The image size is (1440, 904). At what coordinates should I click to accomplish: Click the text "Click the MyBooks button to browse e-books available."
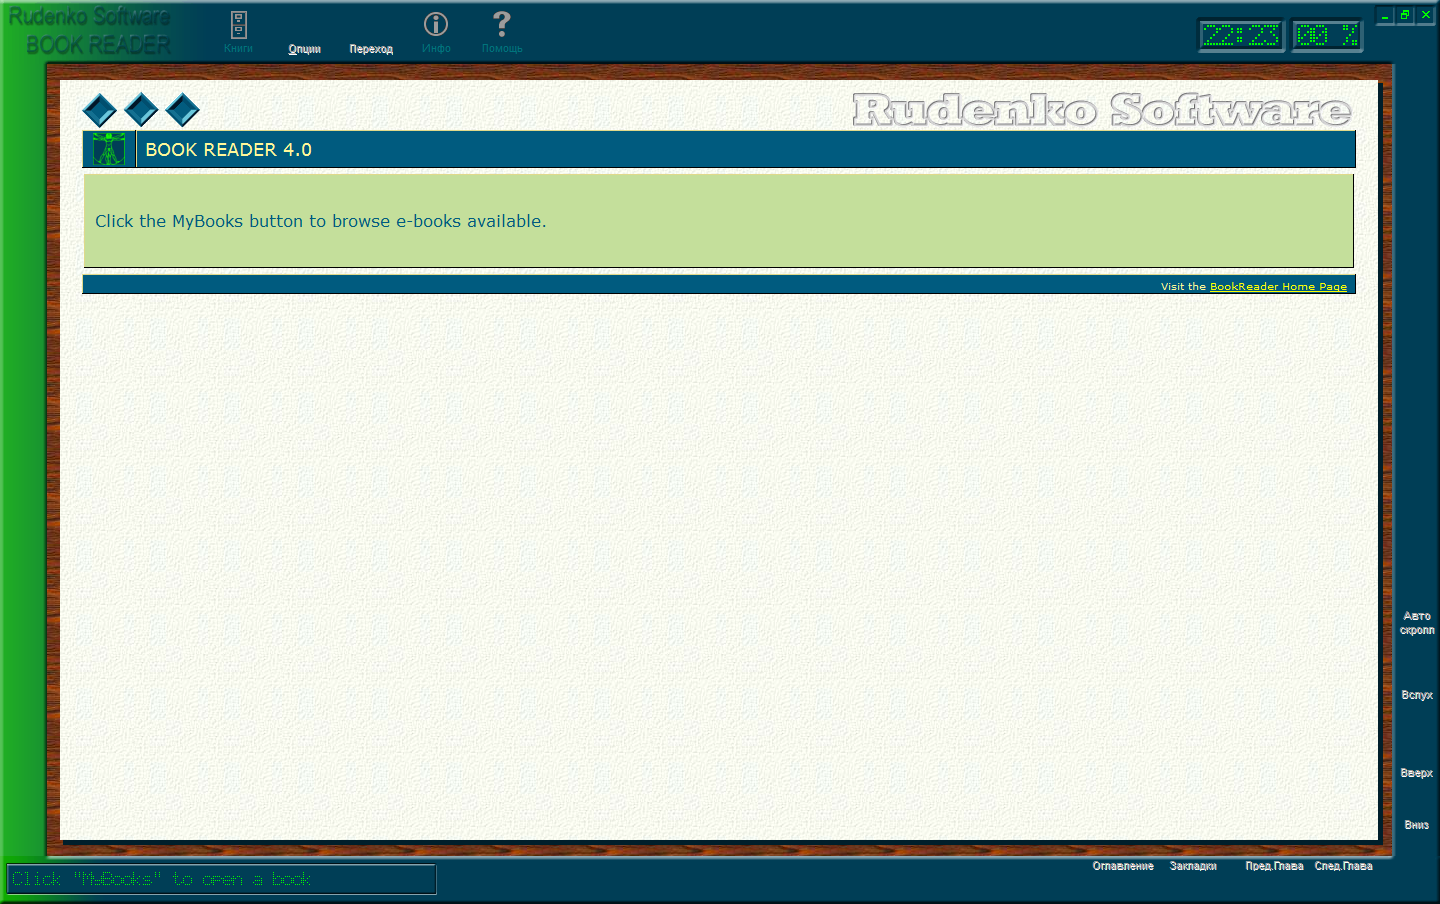pyautogui.click(x=321, y=221)
